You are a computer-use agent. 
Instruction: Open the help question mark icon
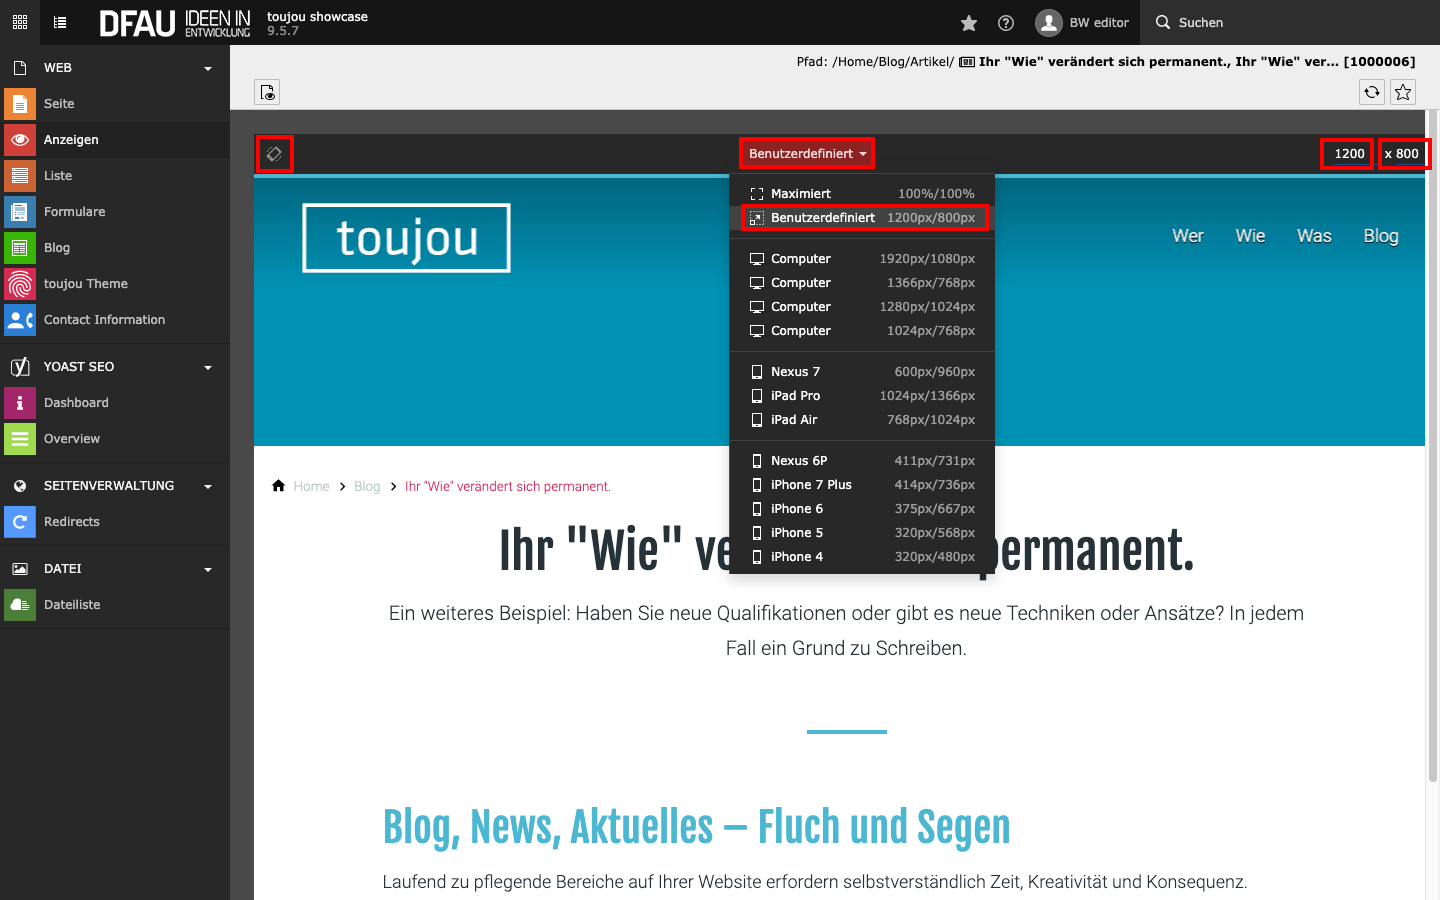coord(1006,23)
